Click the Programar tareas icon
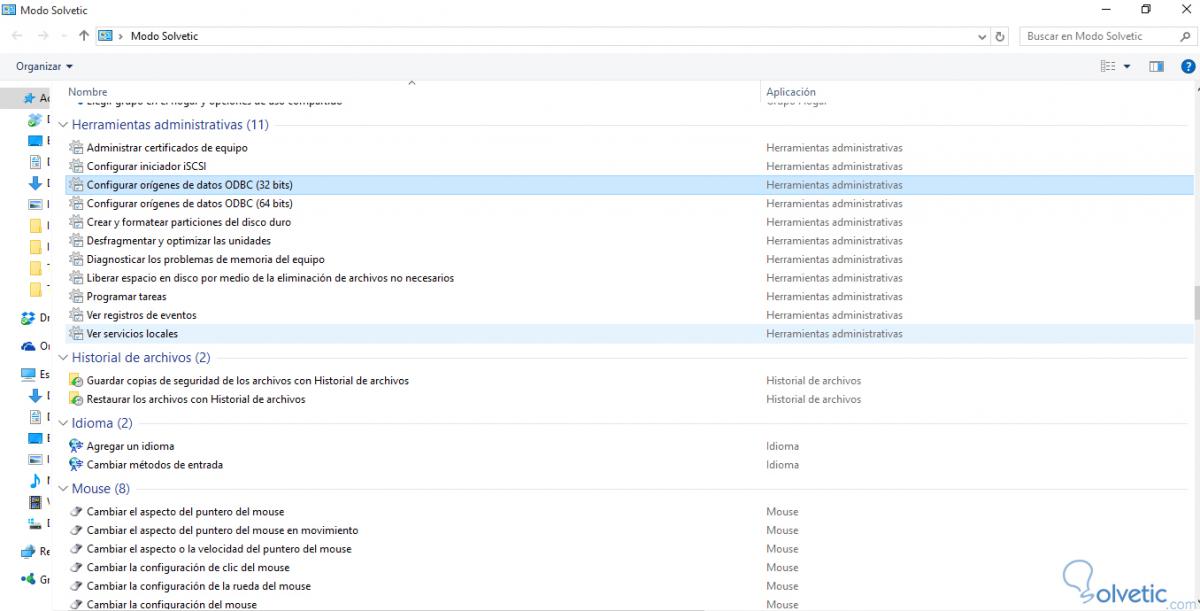This screenshot has height=611, width=1200. pos(76,296)
